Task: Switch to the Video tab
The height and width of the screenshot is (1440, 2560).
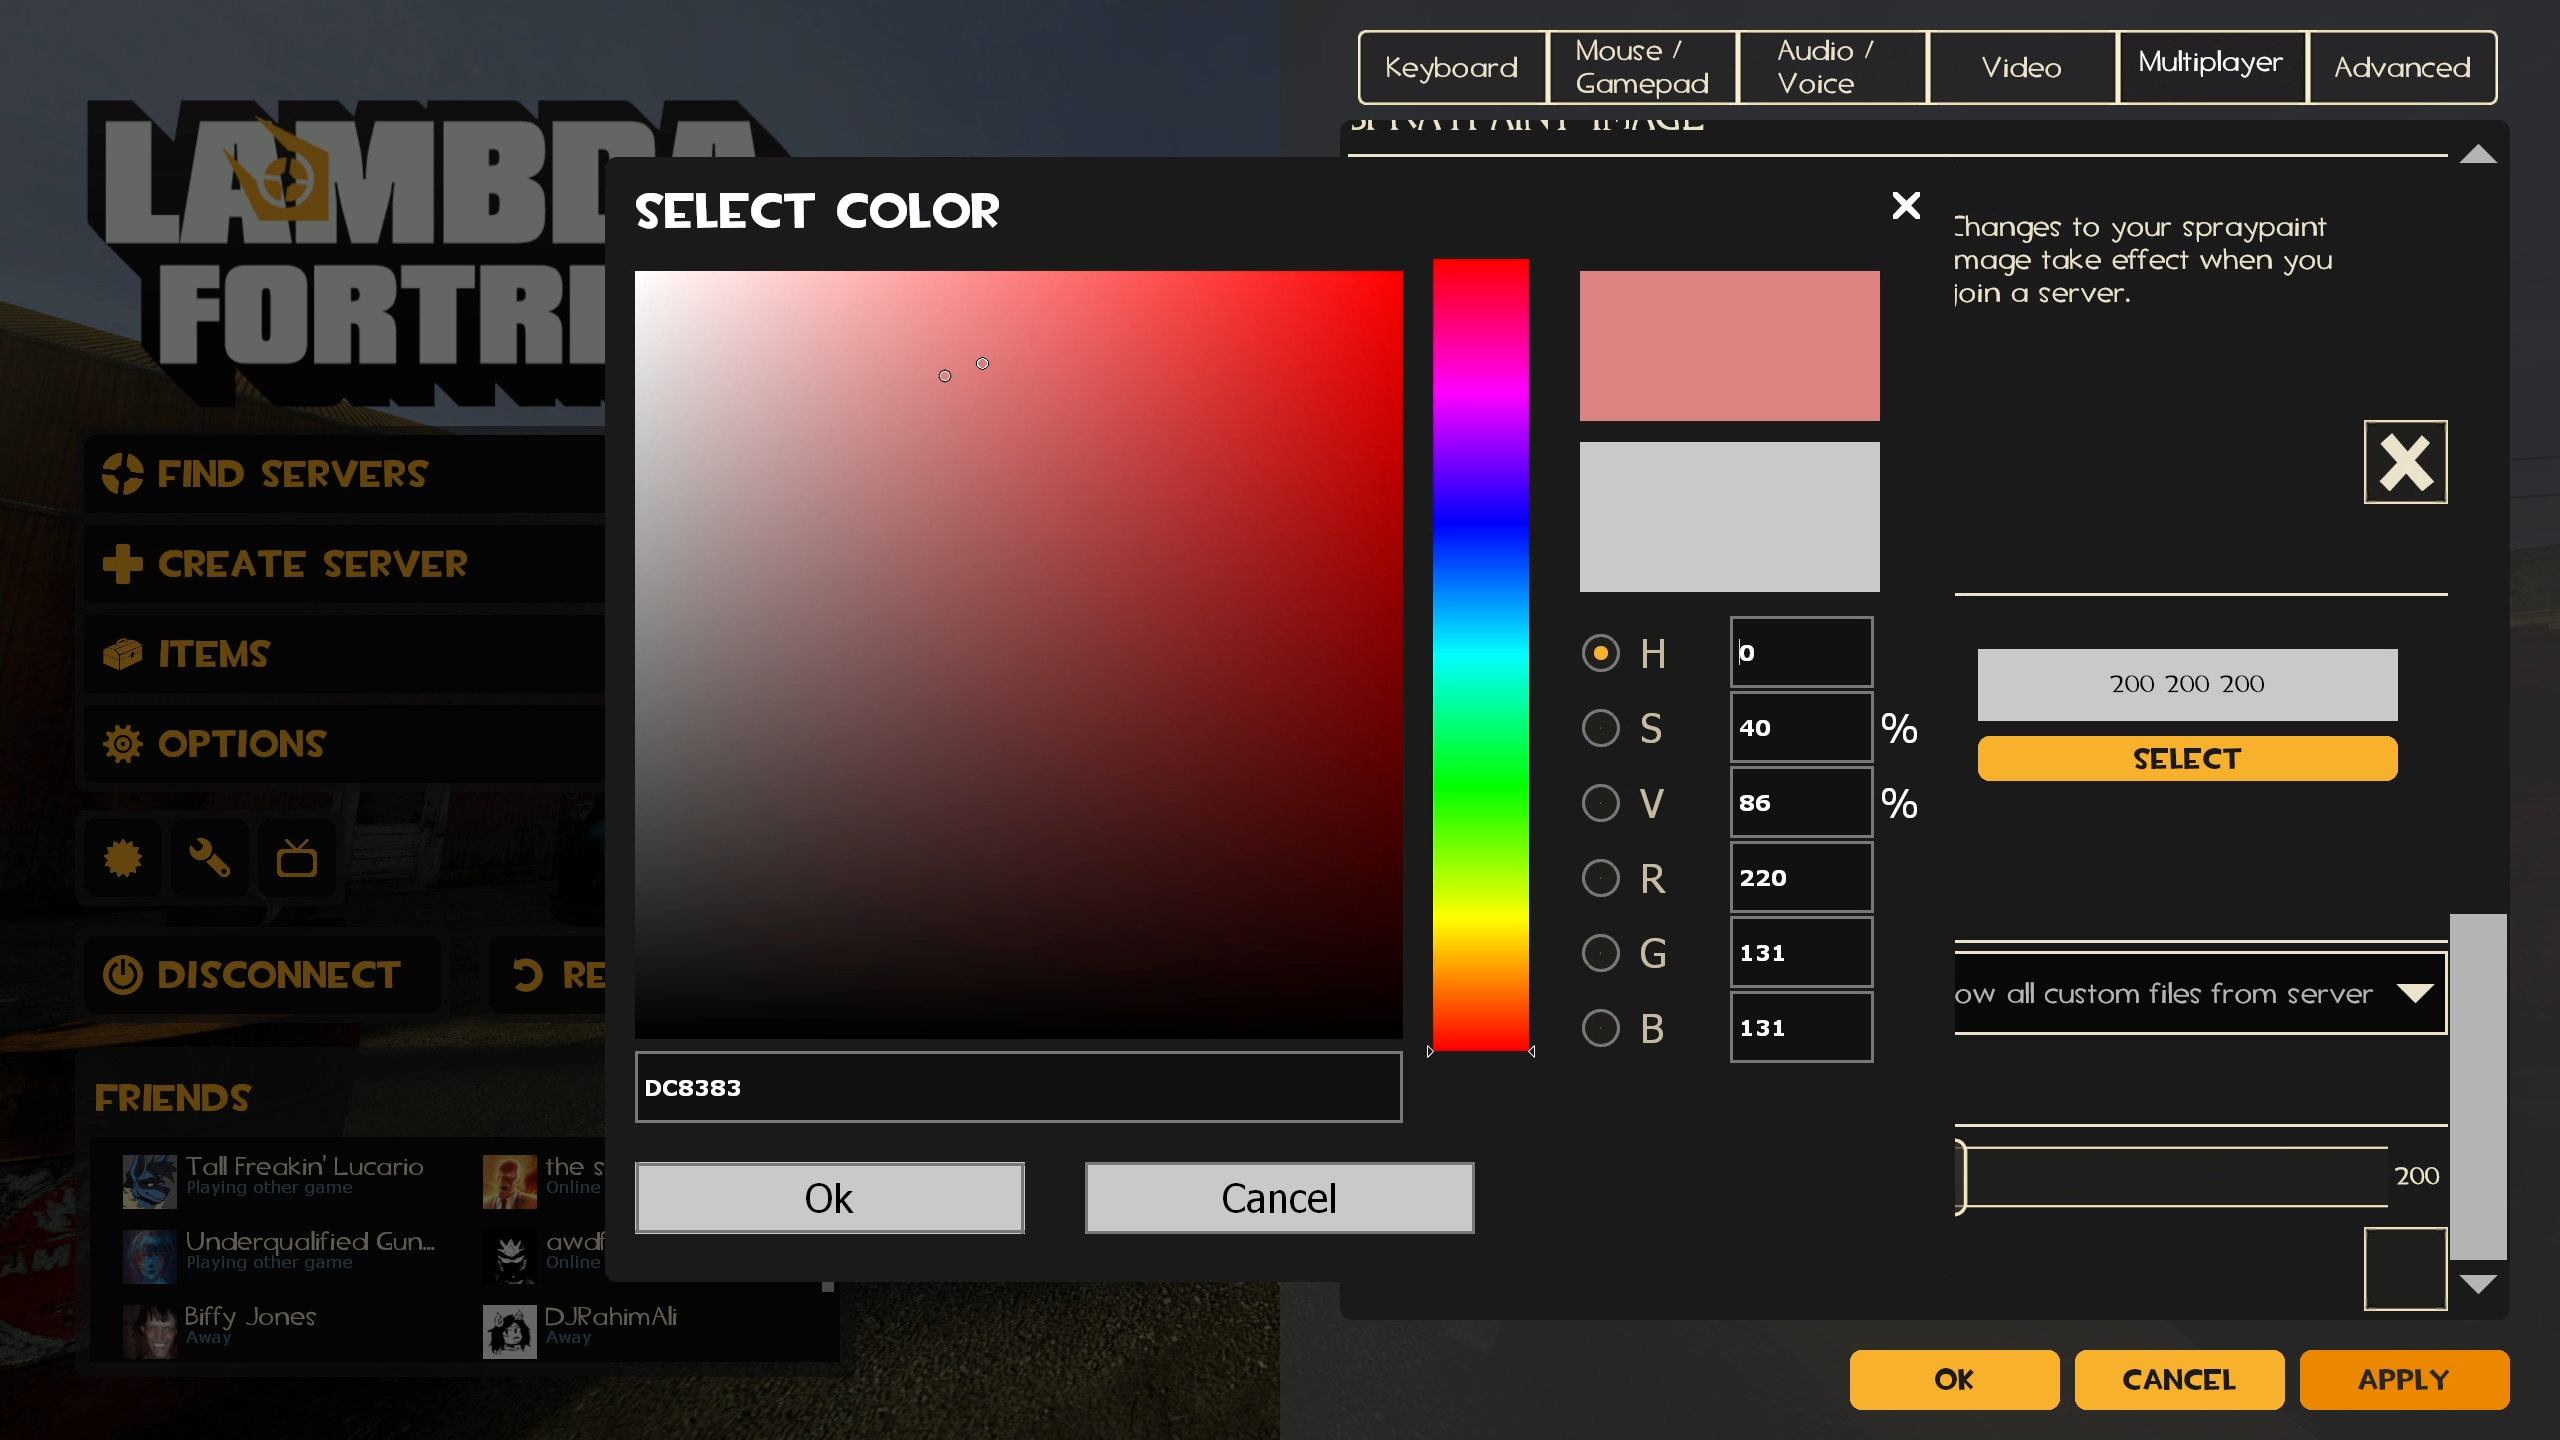Action: pyautogui.click(x=2021, y=67)
